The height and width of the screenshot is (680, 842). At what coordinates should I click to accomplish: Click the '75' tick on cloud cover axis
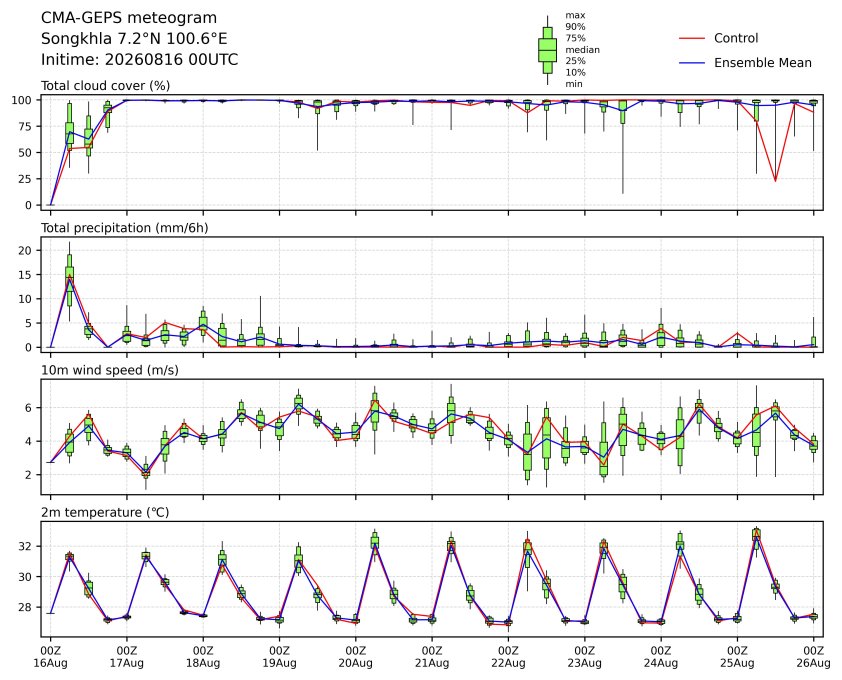click(x=25, y=127)
